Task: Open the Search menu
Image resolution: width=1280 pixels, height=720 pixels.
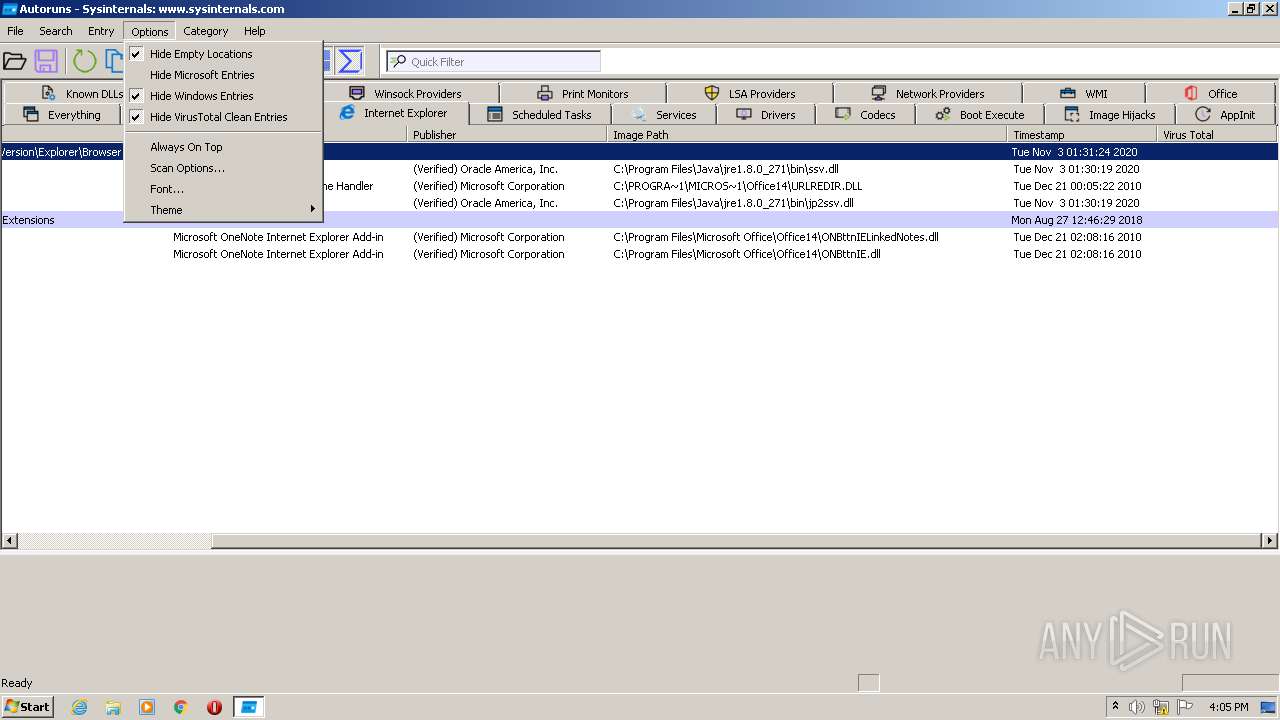Action: coord(56,31)
